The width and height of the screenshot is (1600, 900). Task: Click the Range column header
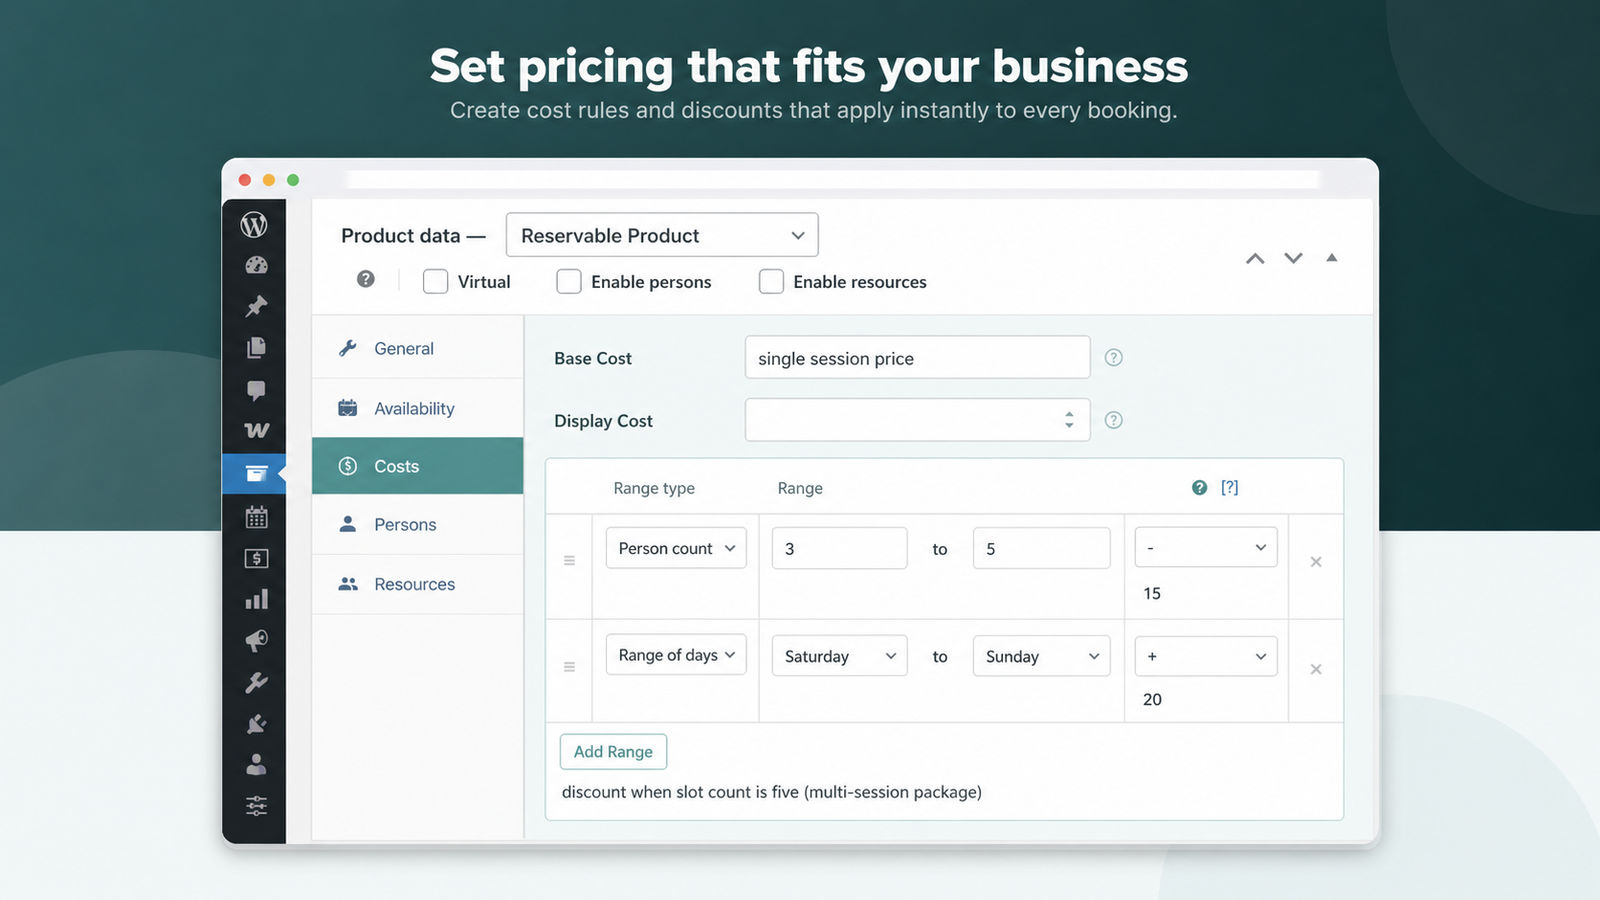pyautogui.click(x=800, y=488)
